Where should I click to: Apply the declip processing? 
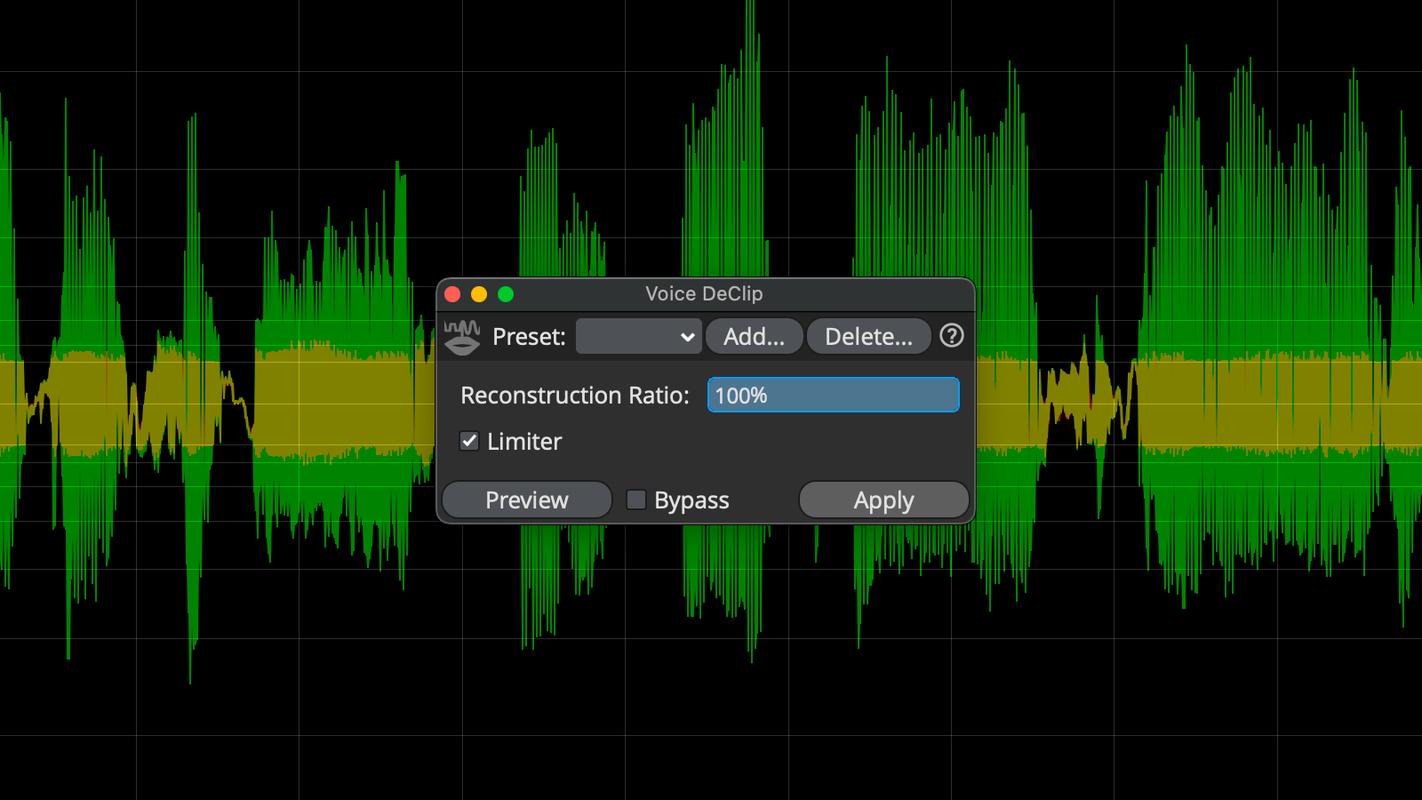coord(883,500)
